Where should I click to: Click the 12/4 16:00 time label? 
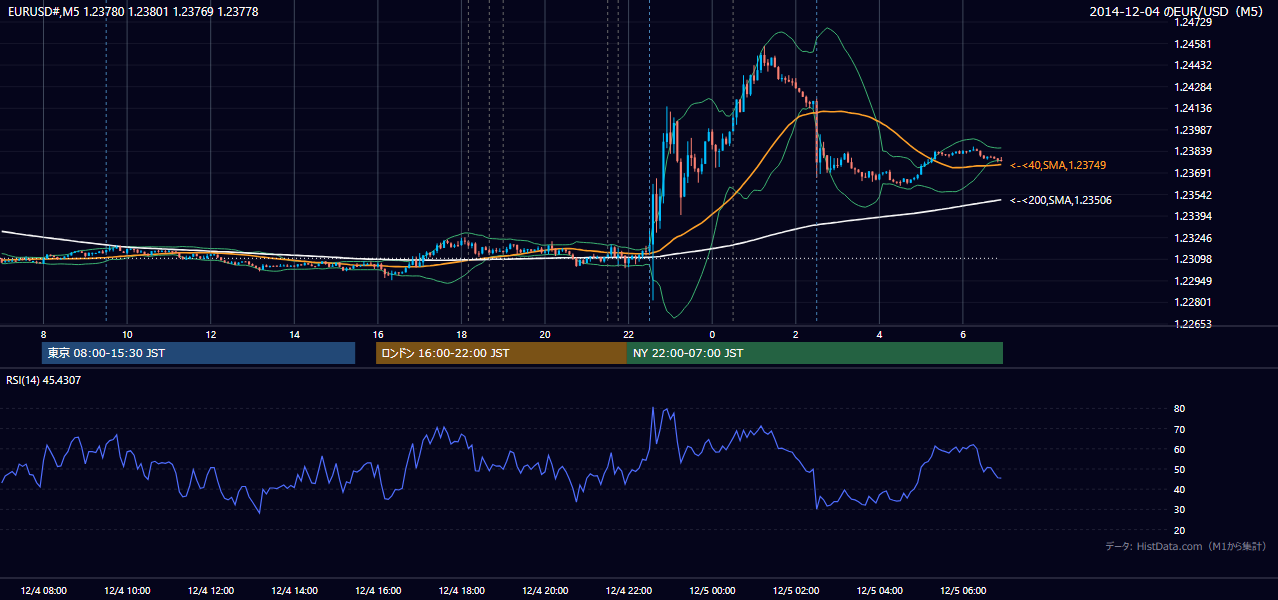pos(378,590)
